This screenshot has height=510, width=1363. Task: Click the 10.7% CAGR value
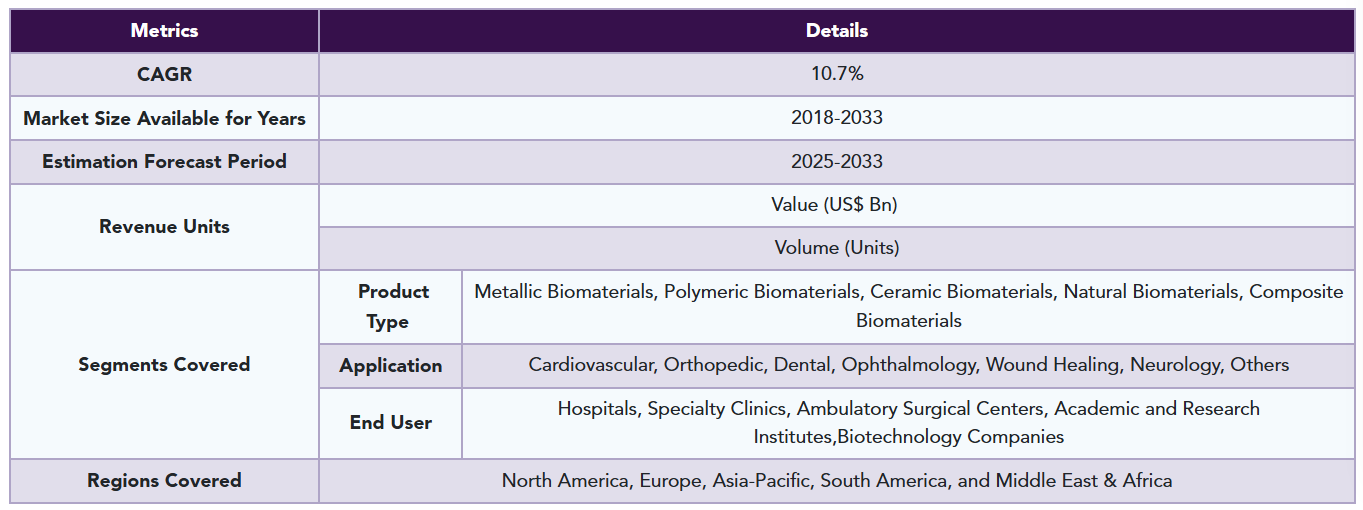coord(837,74)
